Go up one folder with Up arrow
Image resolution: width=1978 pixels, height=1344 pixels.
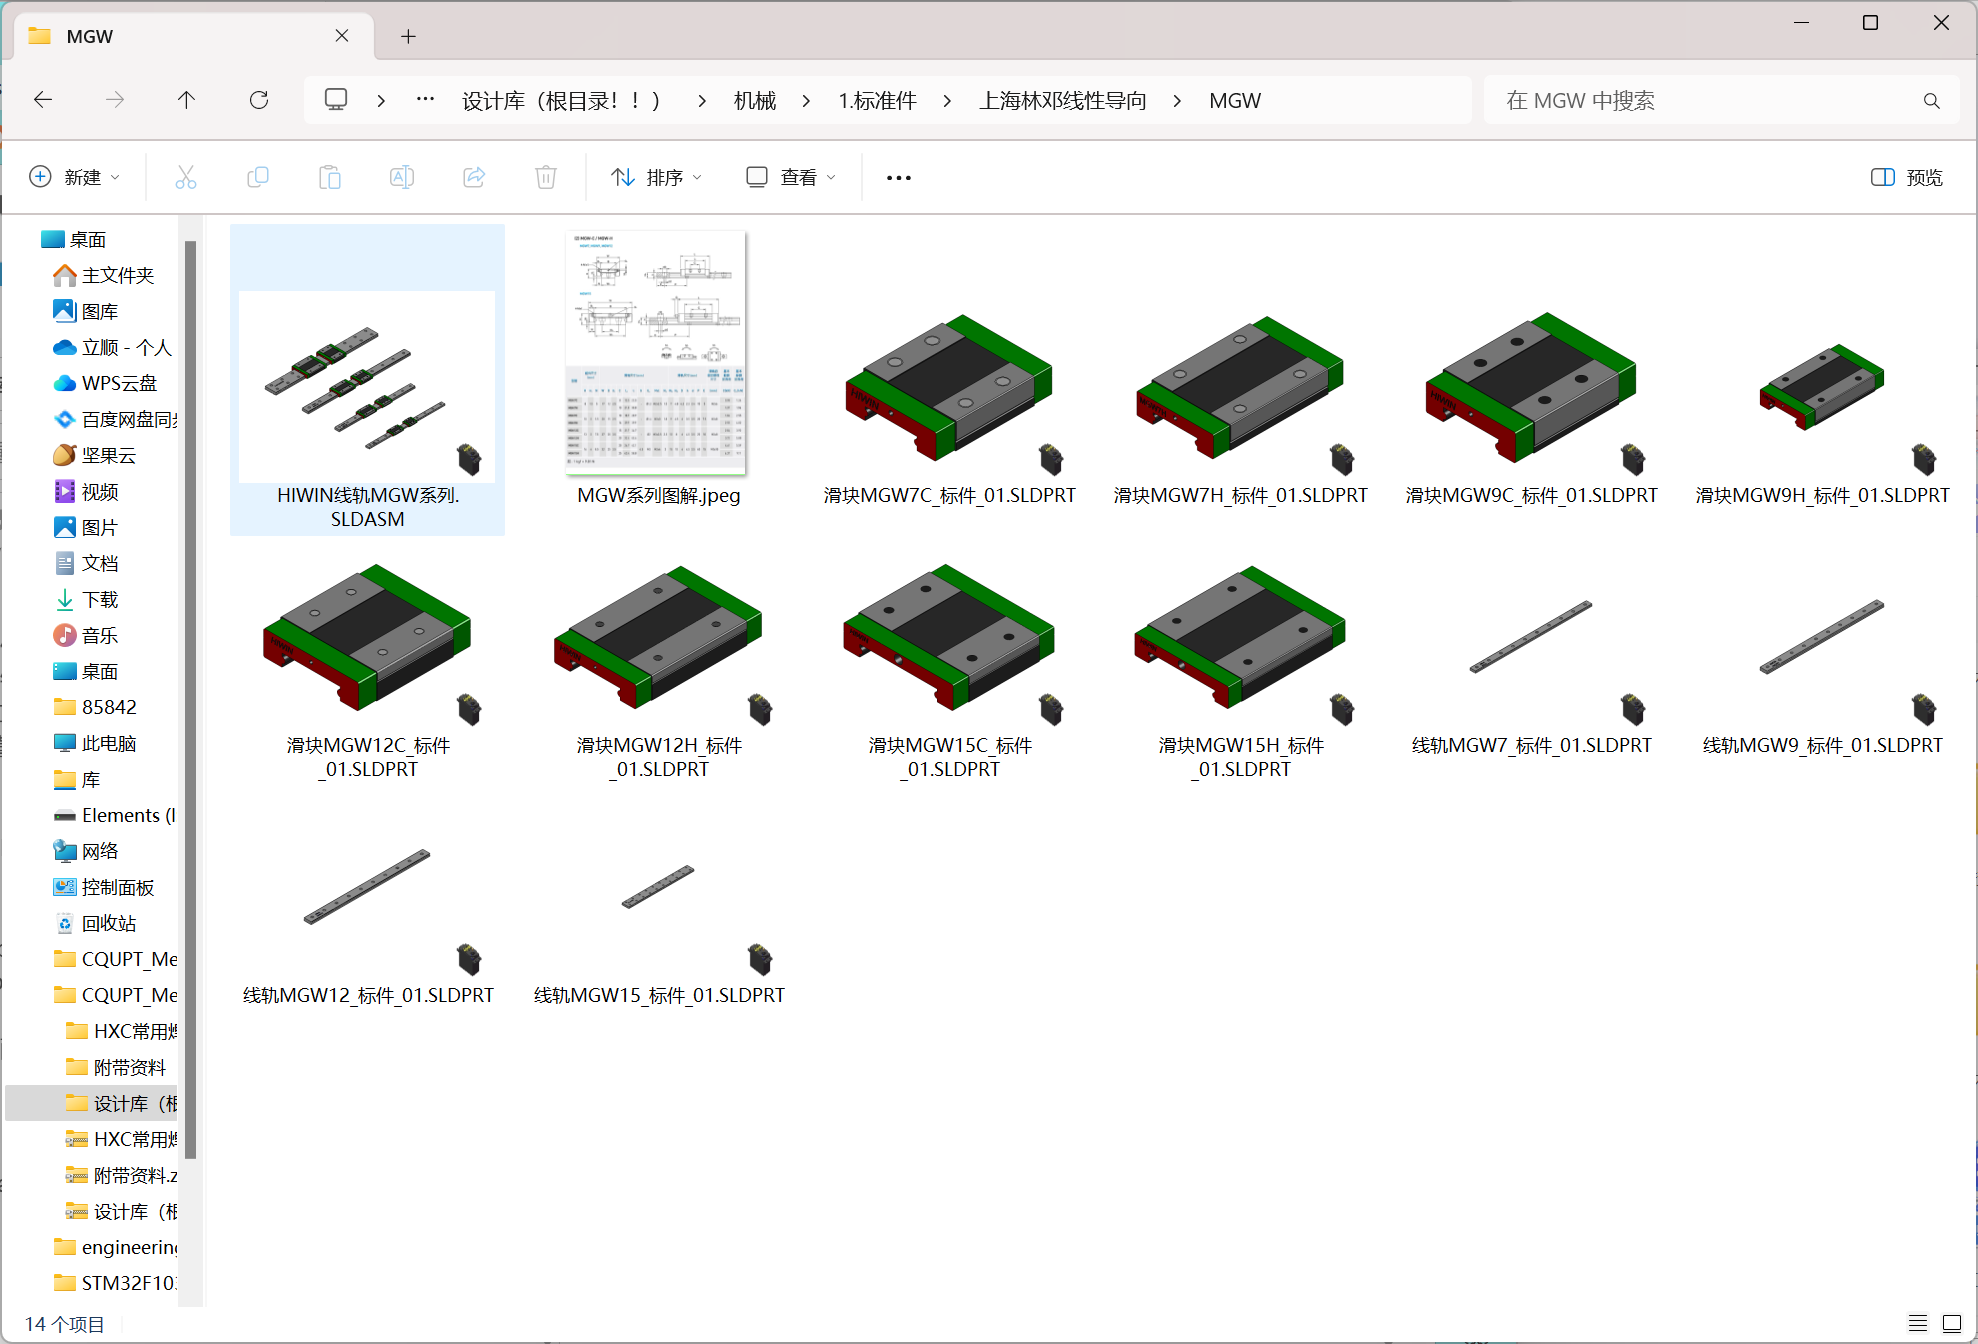pyautogui.click(x=186, y=100)
